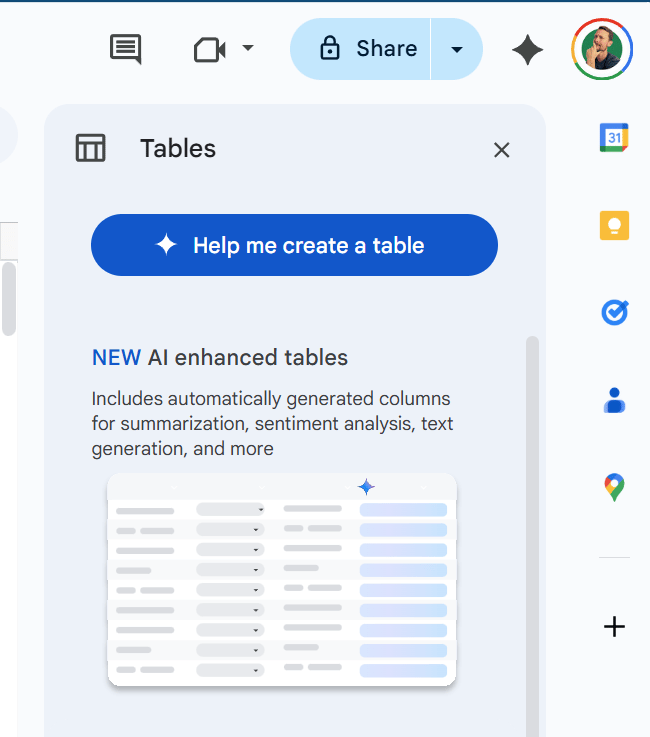Viewport: 650px width, 737px height.
Task: Click the Tables panel table icon
Action: [91, 148]
